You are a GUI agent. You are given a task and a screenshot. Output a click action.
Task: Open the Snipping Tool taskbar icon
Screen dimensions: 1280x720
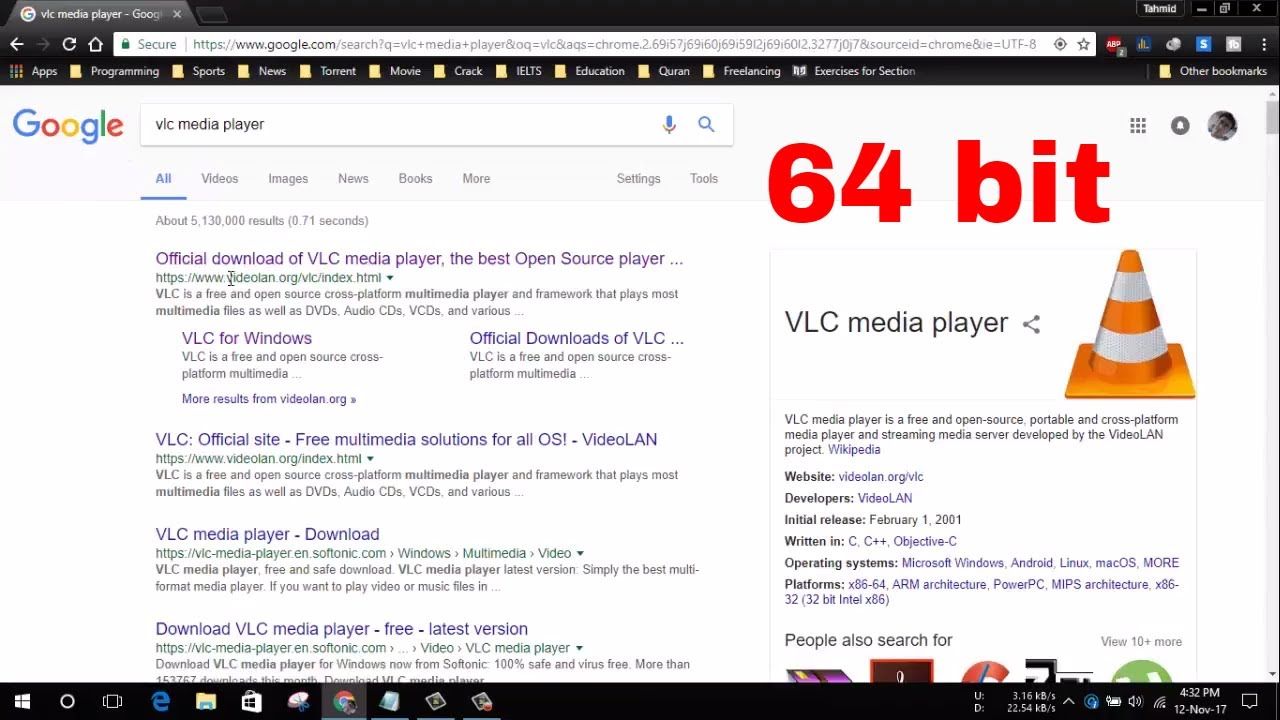tap(298, 701)
